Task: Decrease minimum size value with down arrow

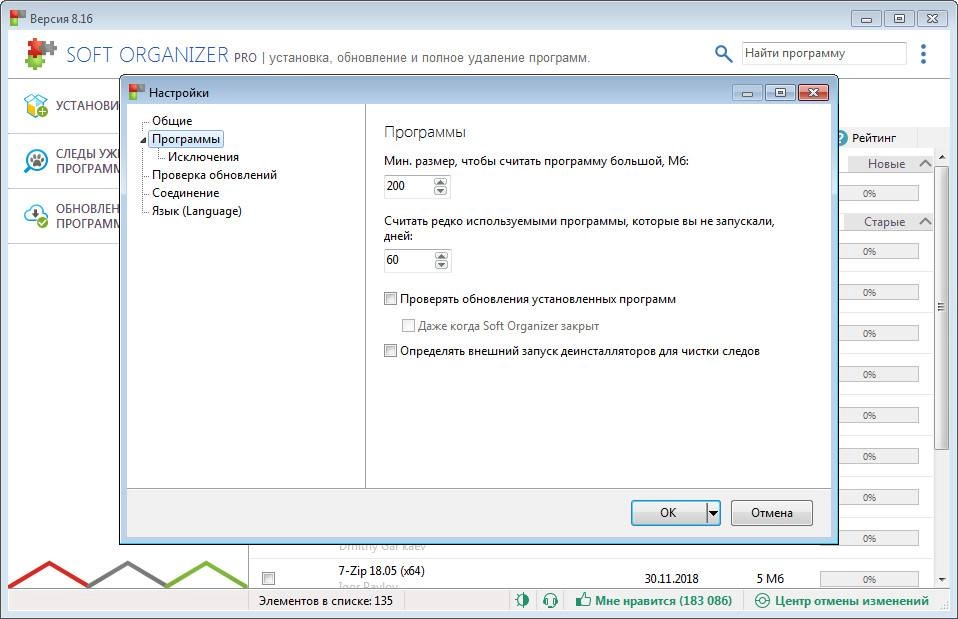Action: tap(441, 191)
